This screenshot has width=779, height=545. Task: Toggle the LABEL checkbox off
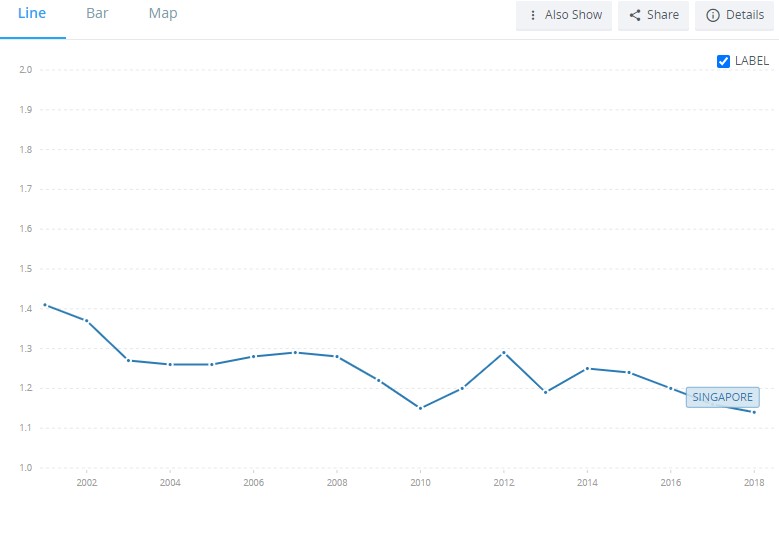(x=724, y=61)
